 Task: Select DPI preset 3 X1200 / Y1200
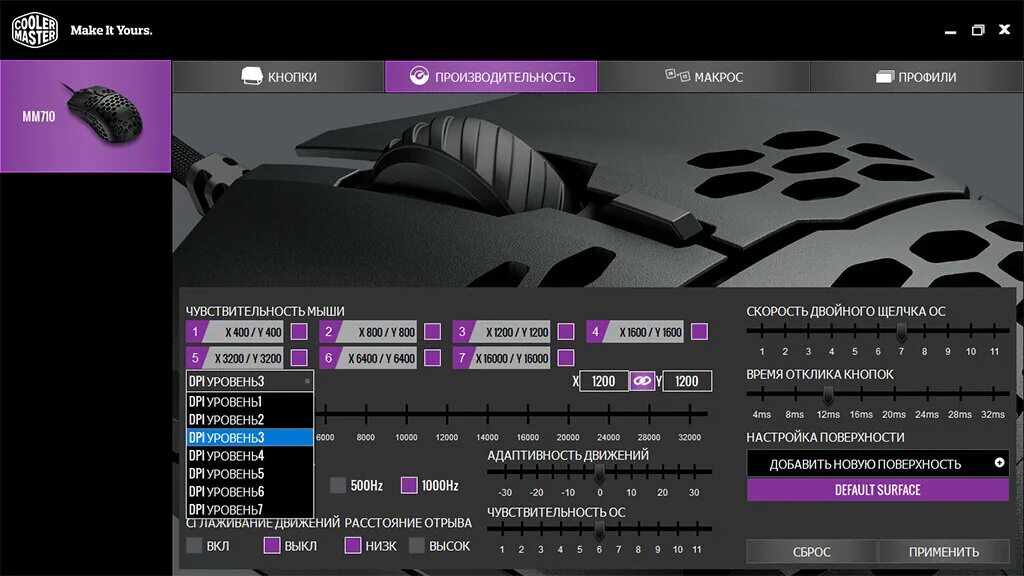[x=502, y=332]
